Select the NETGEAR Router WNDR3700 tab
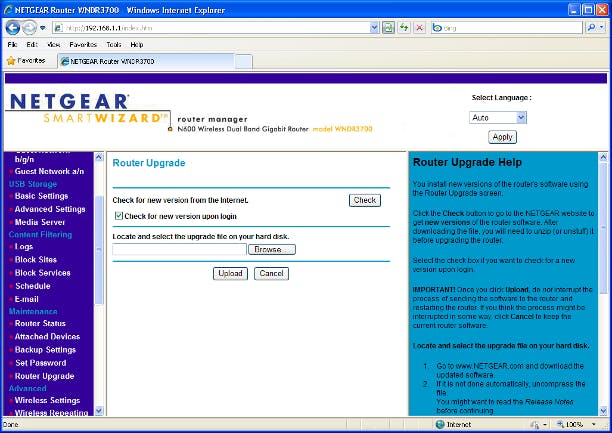Image resolution: width=612 pixels, height=433 pixels. click(x=146, y=61)
